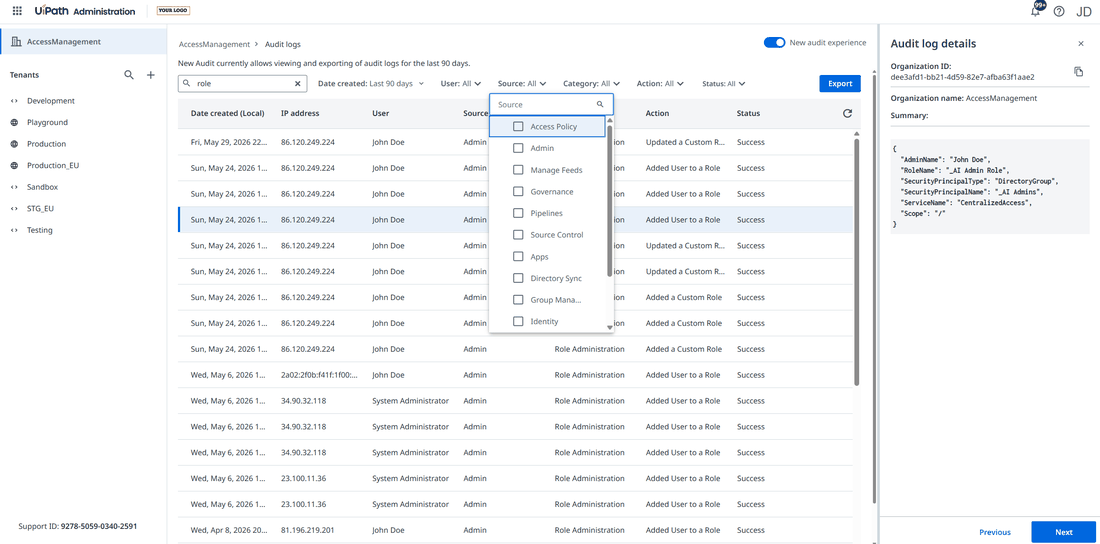Click the Previous button in details panel

coord(995,532)
